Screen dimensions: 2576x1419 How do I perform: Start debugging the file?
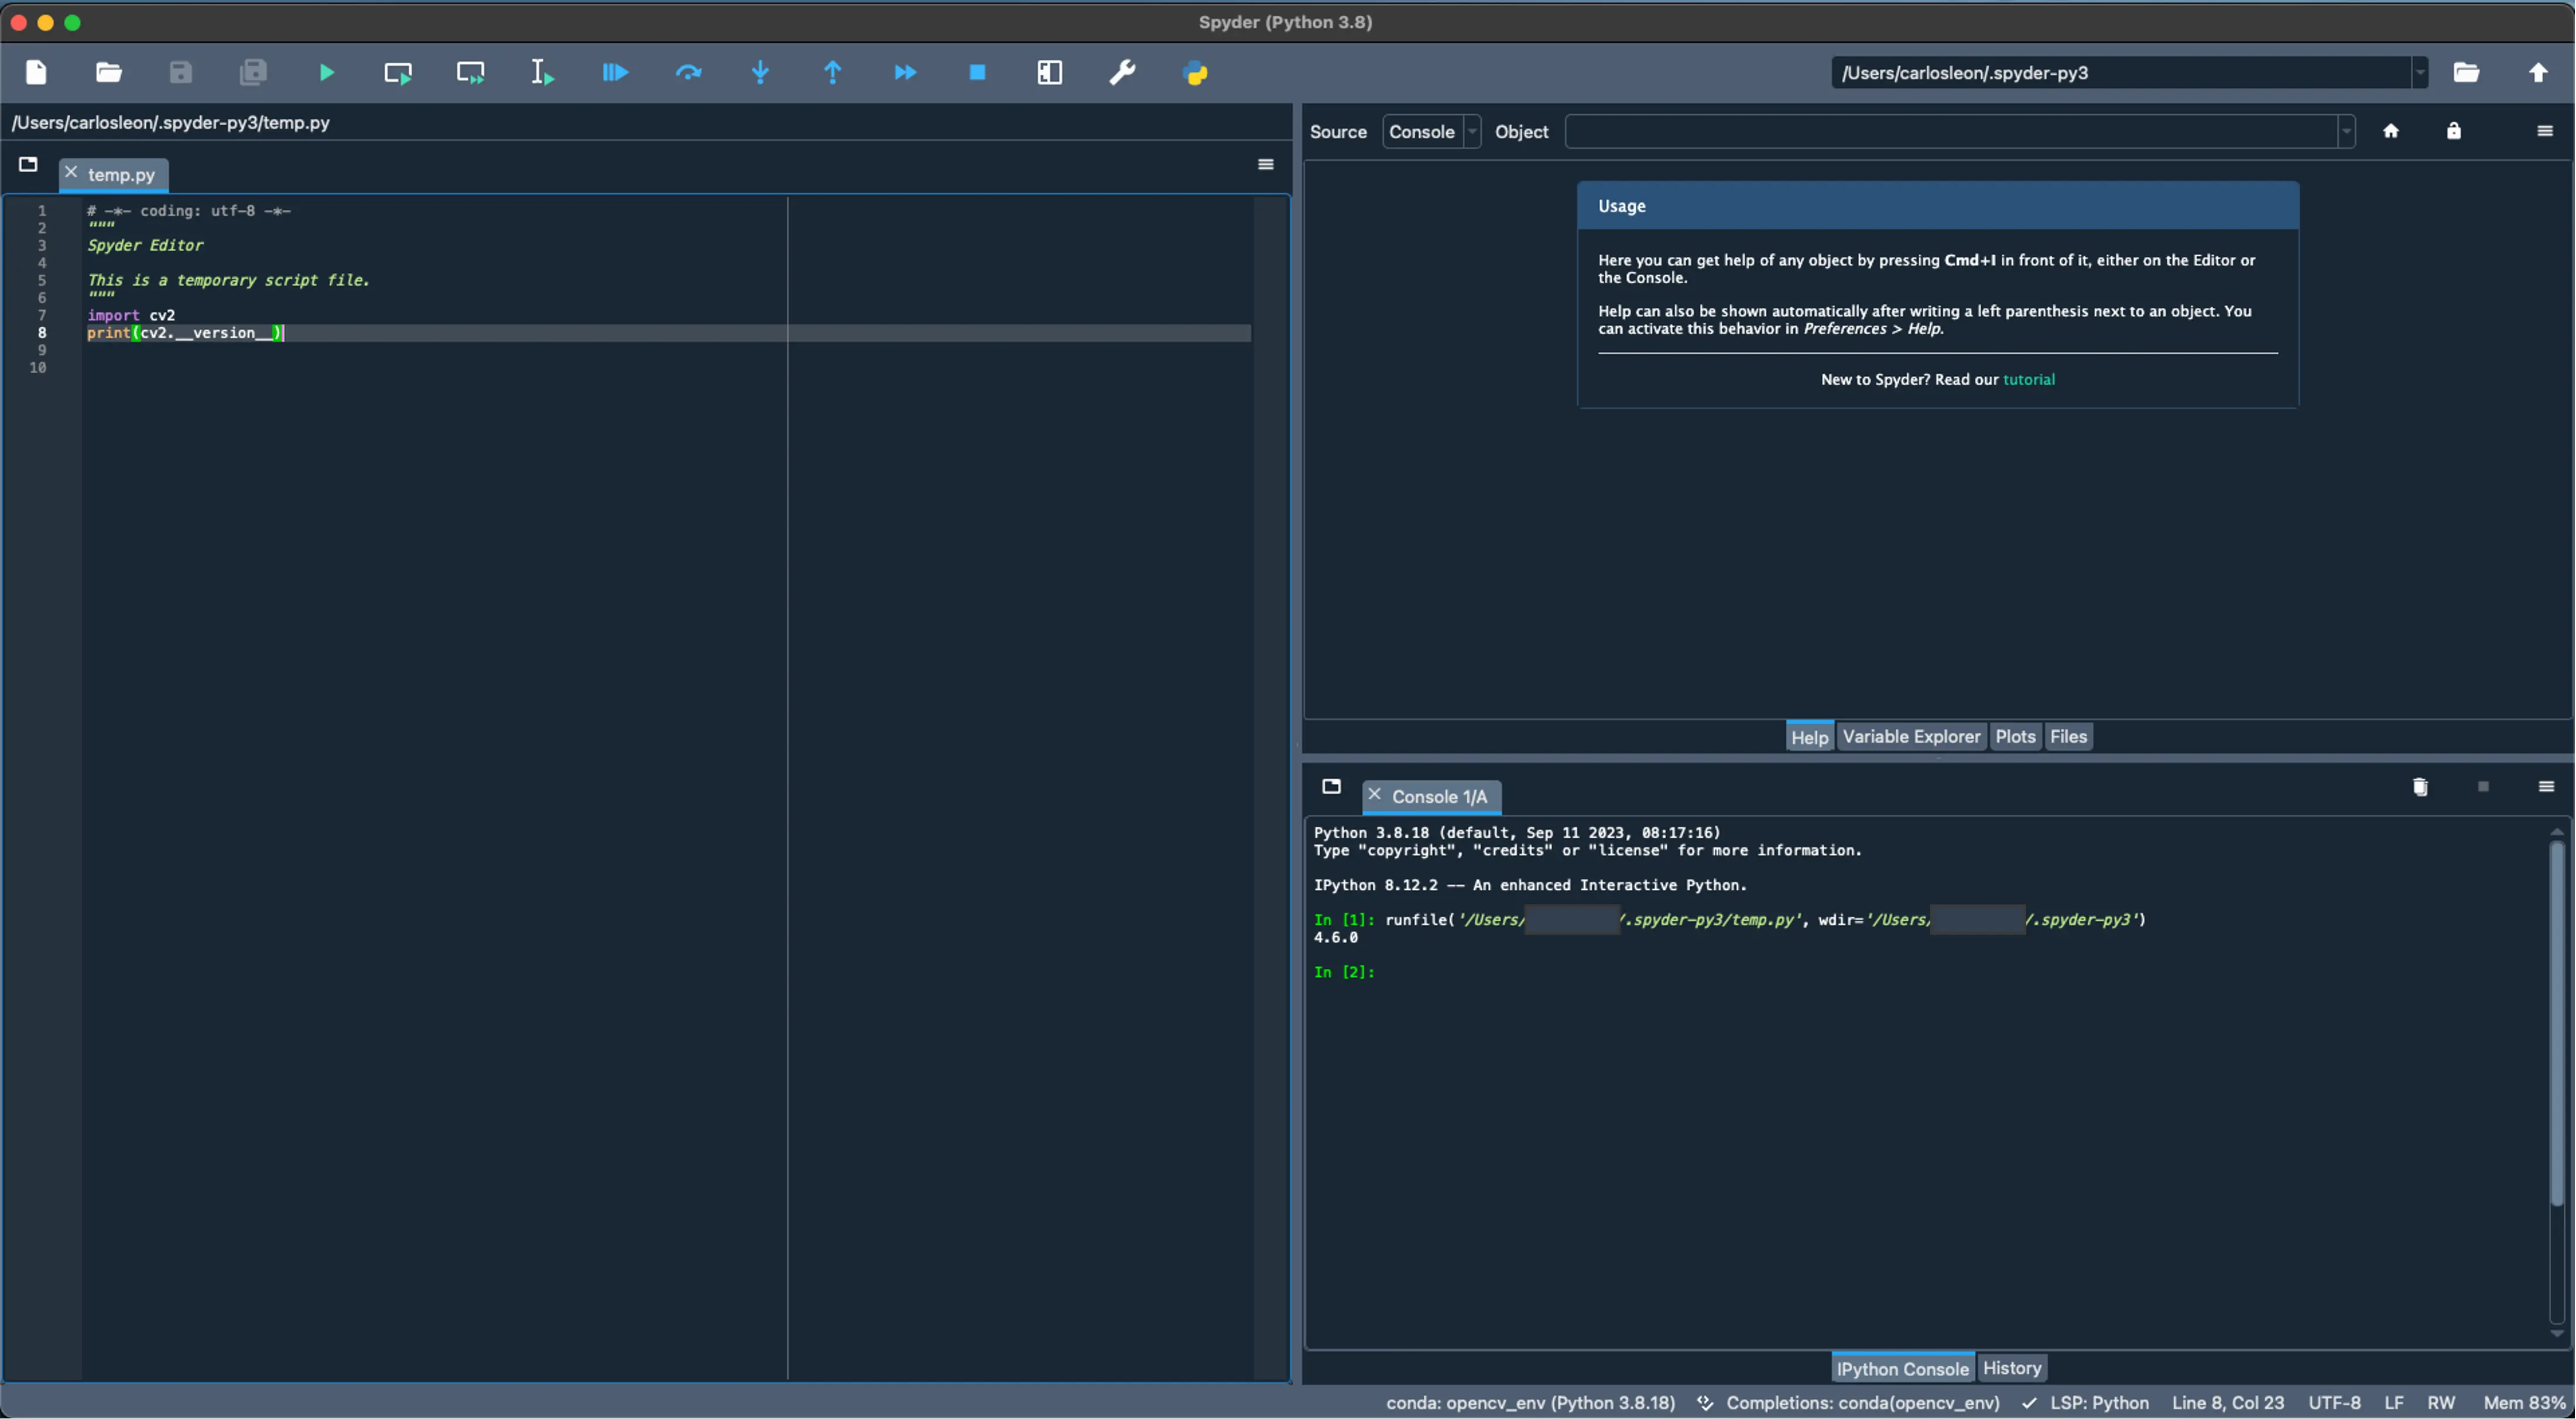click(x=615, y=72)
